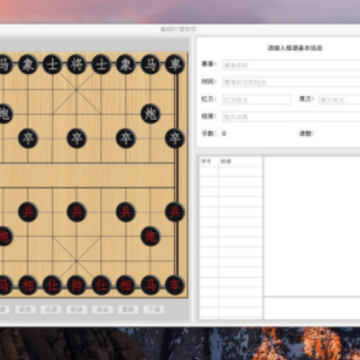
Task: Pick the black 卒 in front of 将
Action: click(77, 138)
